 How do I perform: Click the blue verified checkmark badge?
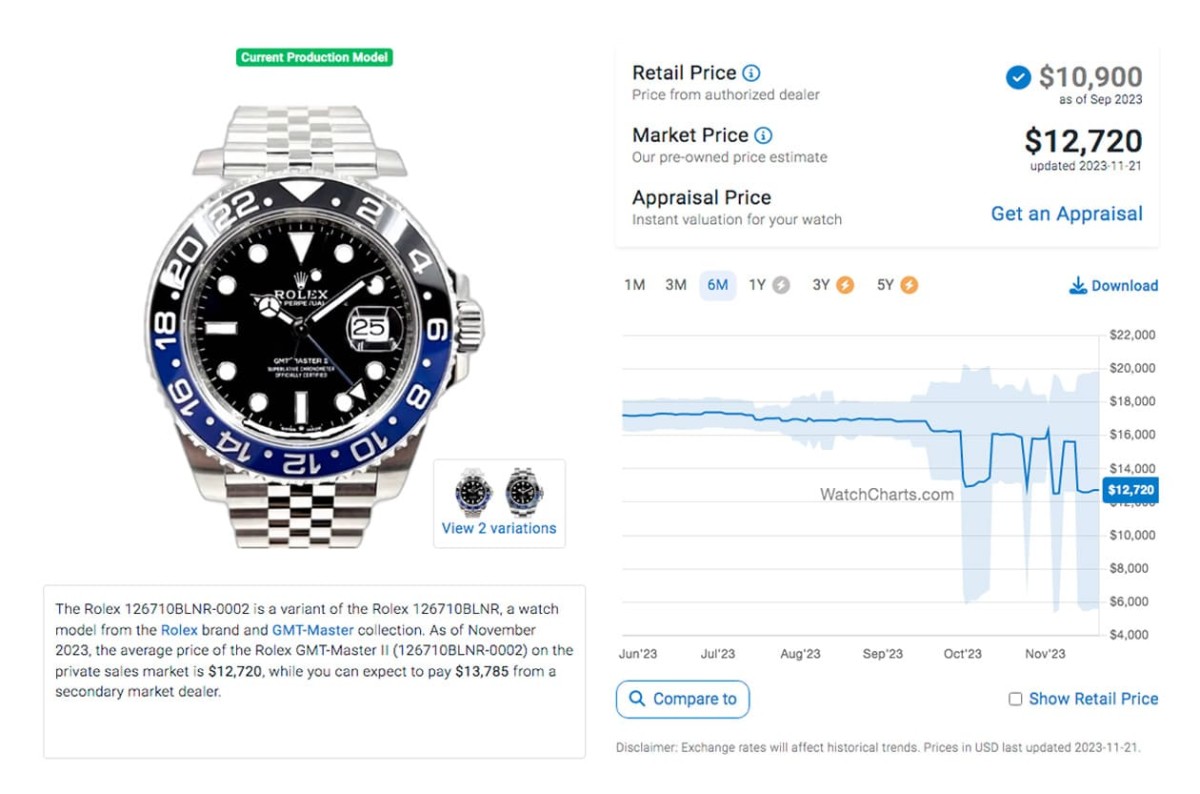coord(1018,77)
